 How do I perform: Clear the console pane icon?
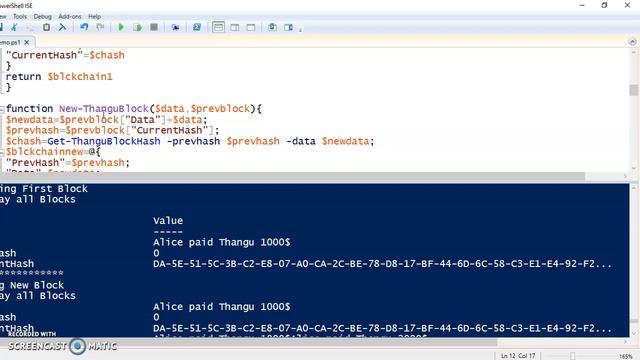[x=62, y=27]
